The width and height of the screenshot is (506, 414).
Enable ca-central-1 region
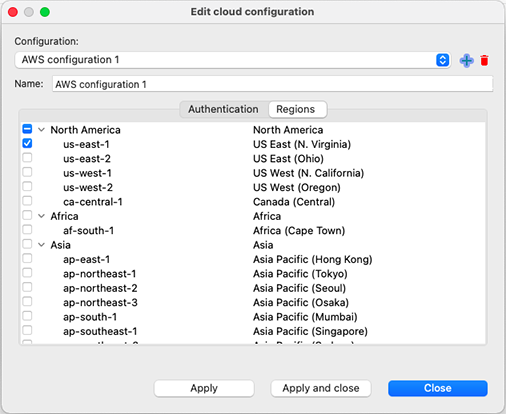click(27, 201)
